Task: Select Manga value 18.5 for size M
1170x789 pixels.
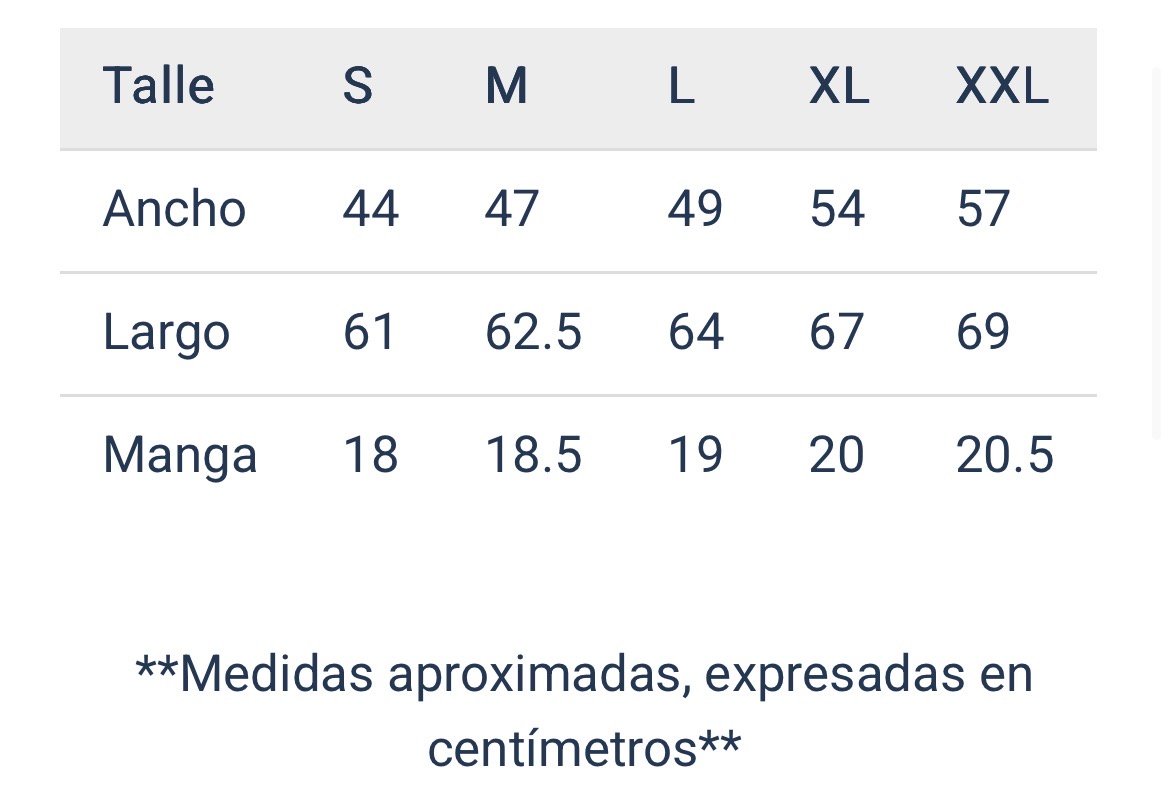Action: tap(533, 455)
